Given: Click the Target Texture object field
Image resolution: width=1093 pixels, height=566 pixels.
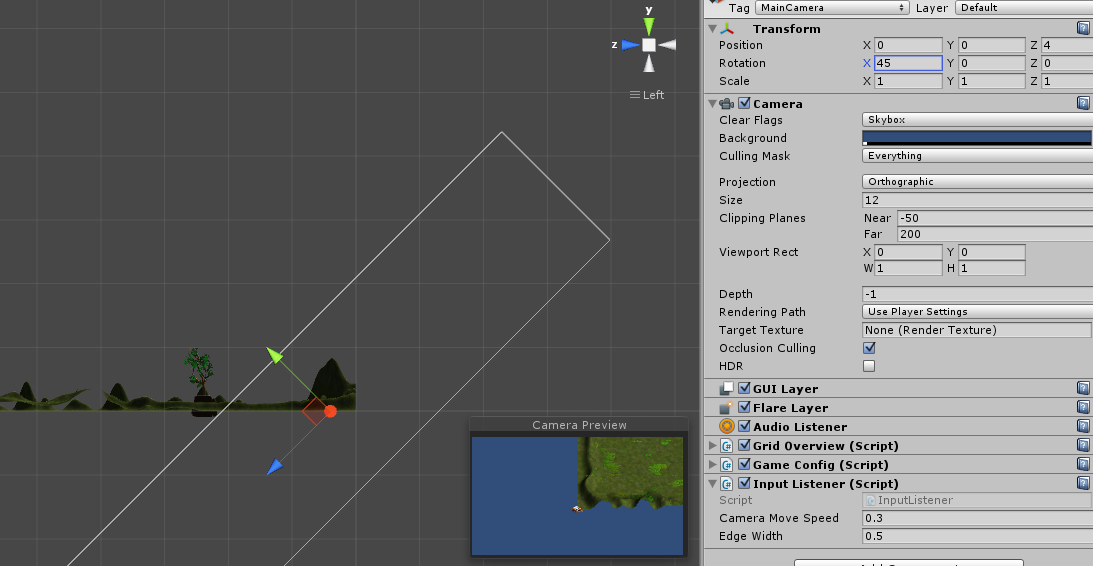Looking at the screenshot, I should click(x=977, y=330).
